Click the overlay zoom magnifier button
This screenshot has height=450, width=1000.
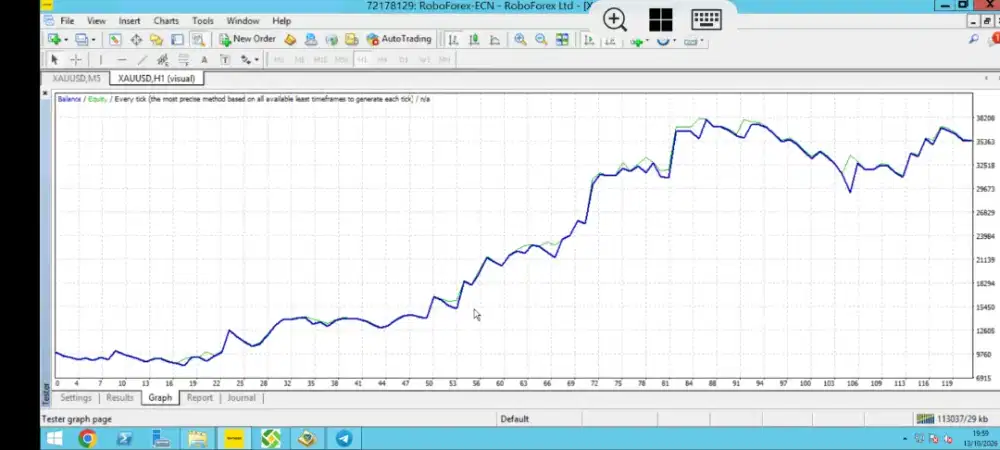coord(615,20)
